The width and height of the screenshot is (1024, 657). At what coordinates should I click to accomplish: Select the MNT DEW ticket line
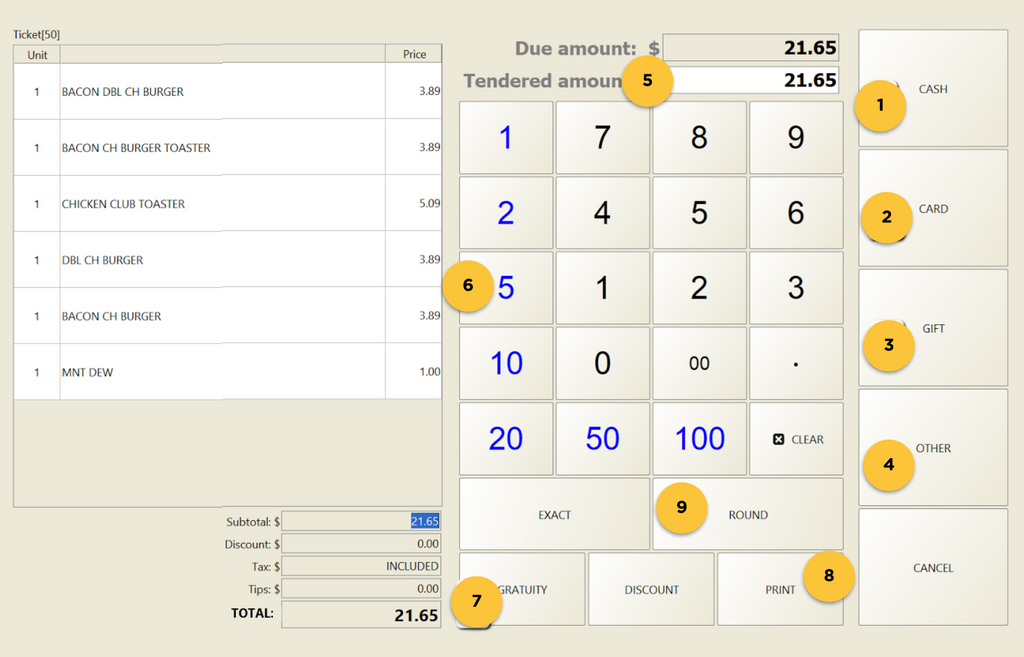tap(200, 371)
